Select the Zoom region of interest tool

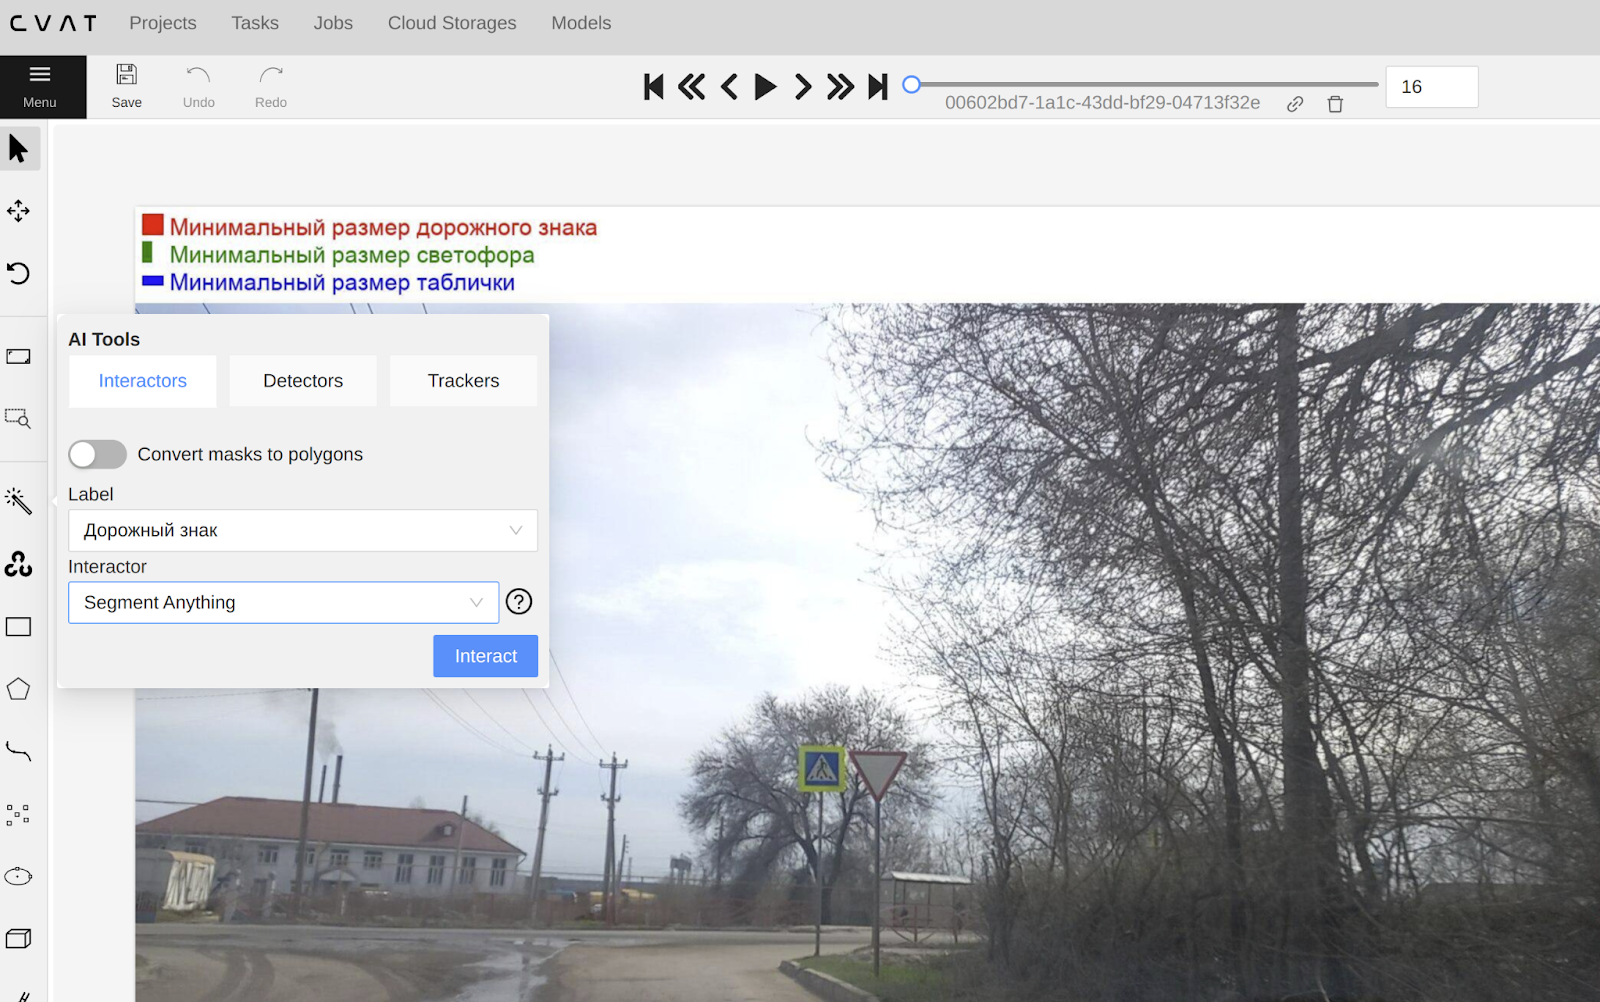(x=19, y=418)
